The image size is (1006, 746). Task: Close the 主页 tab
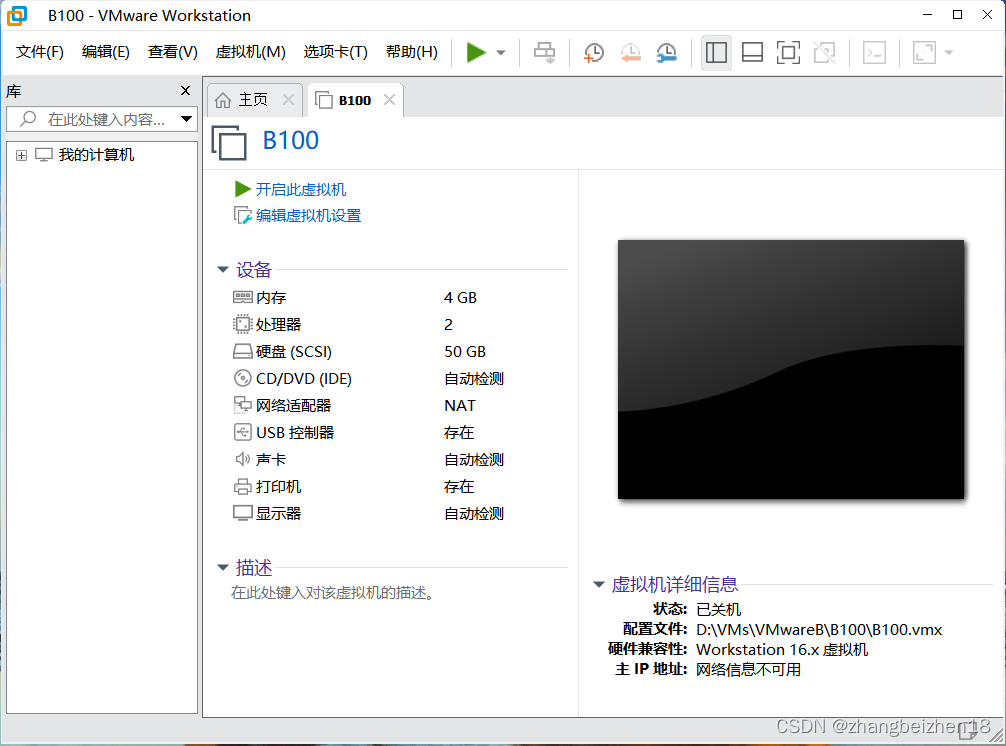pyautogui.click(x=289, y=99)
